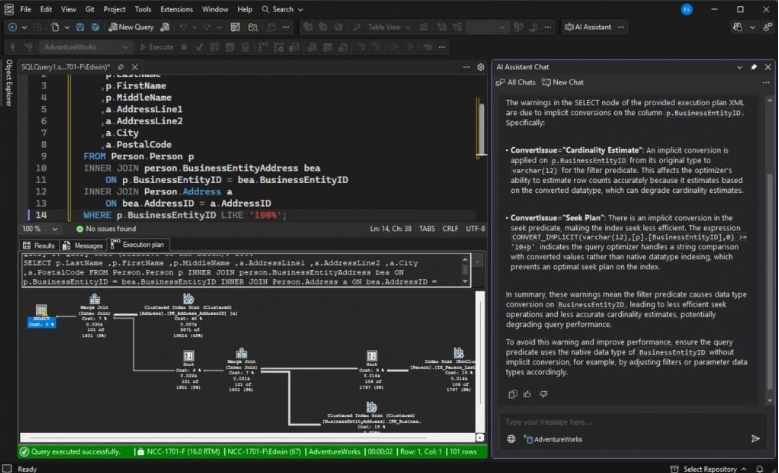Close the AI Assistant Chat panel

(x=768, y=67)
